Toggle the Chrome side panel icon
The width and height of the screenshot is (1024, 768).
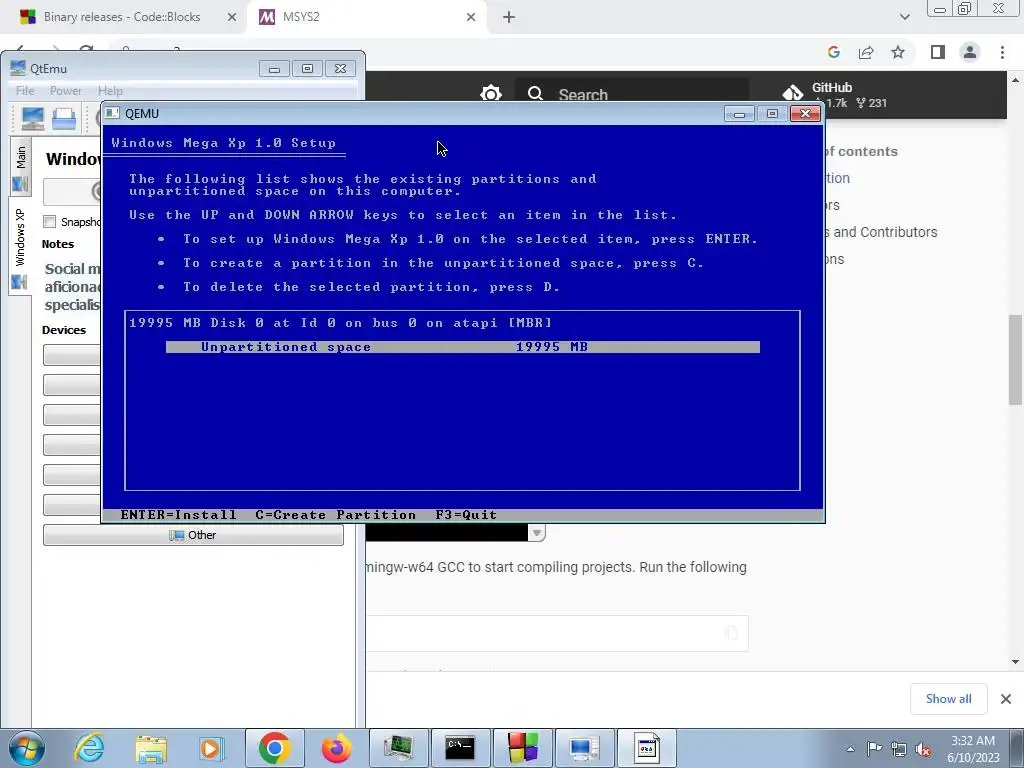click(x=938, y=52)
